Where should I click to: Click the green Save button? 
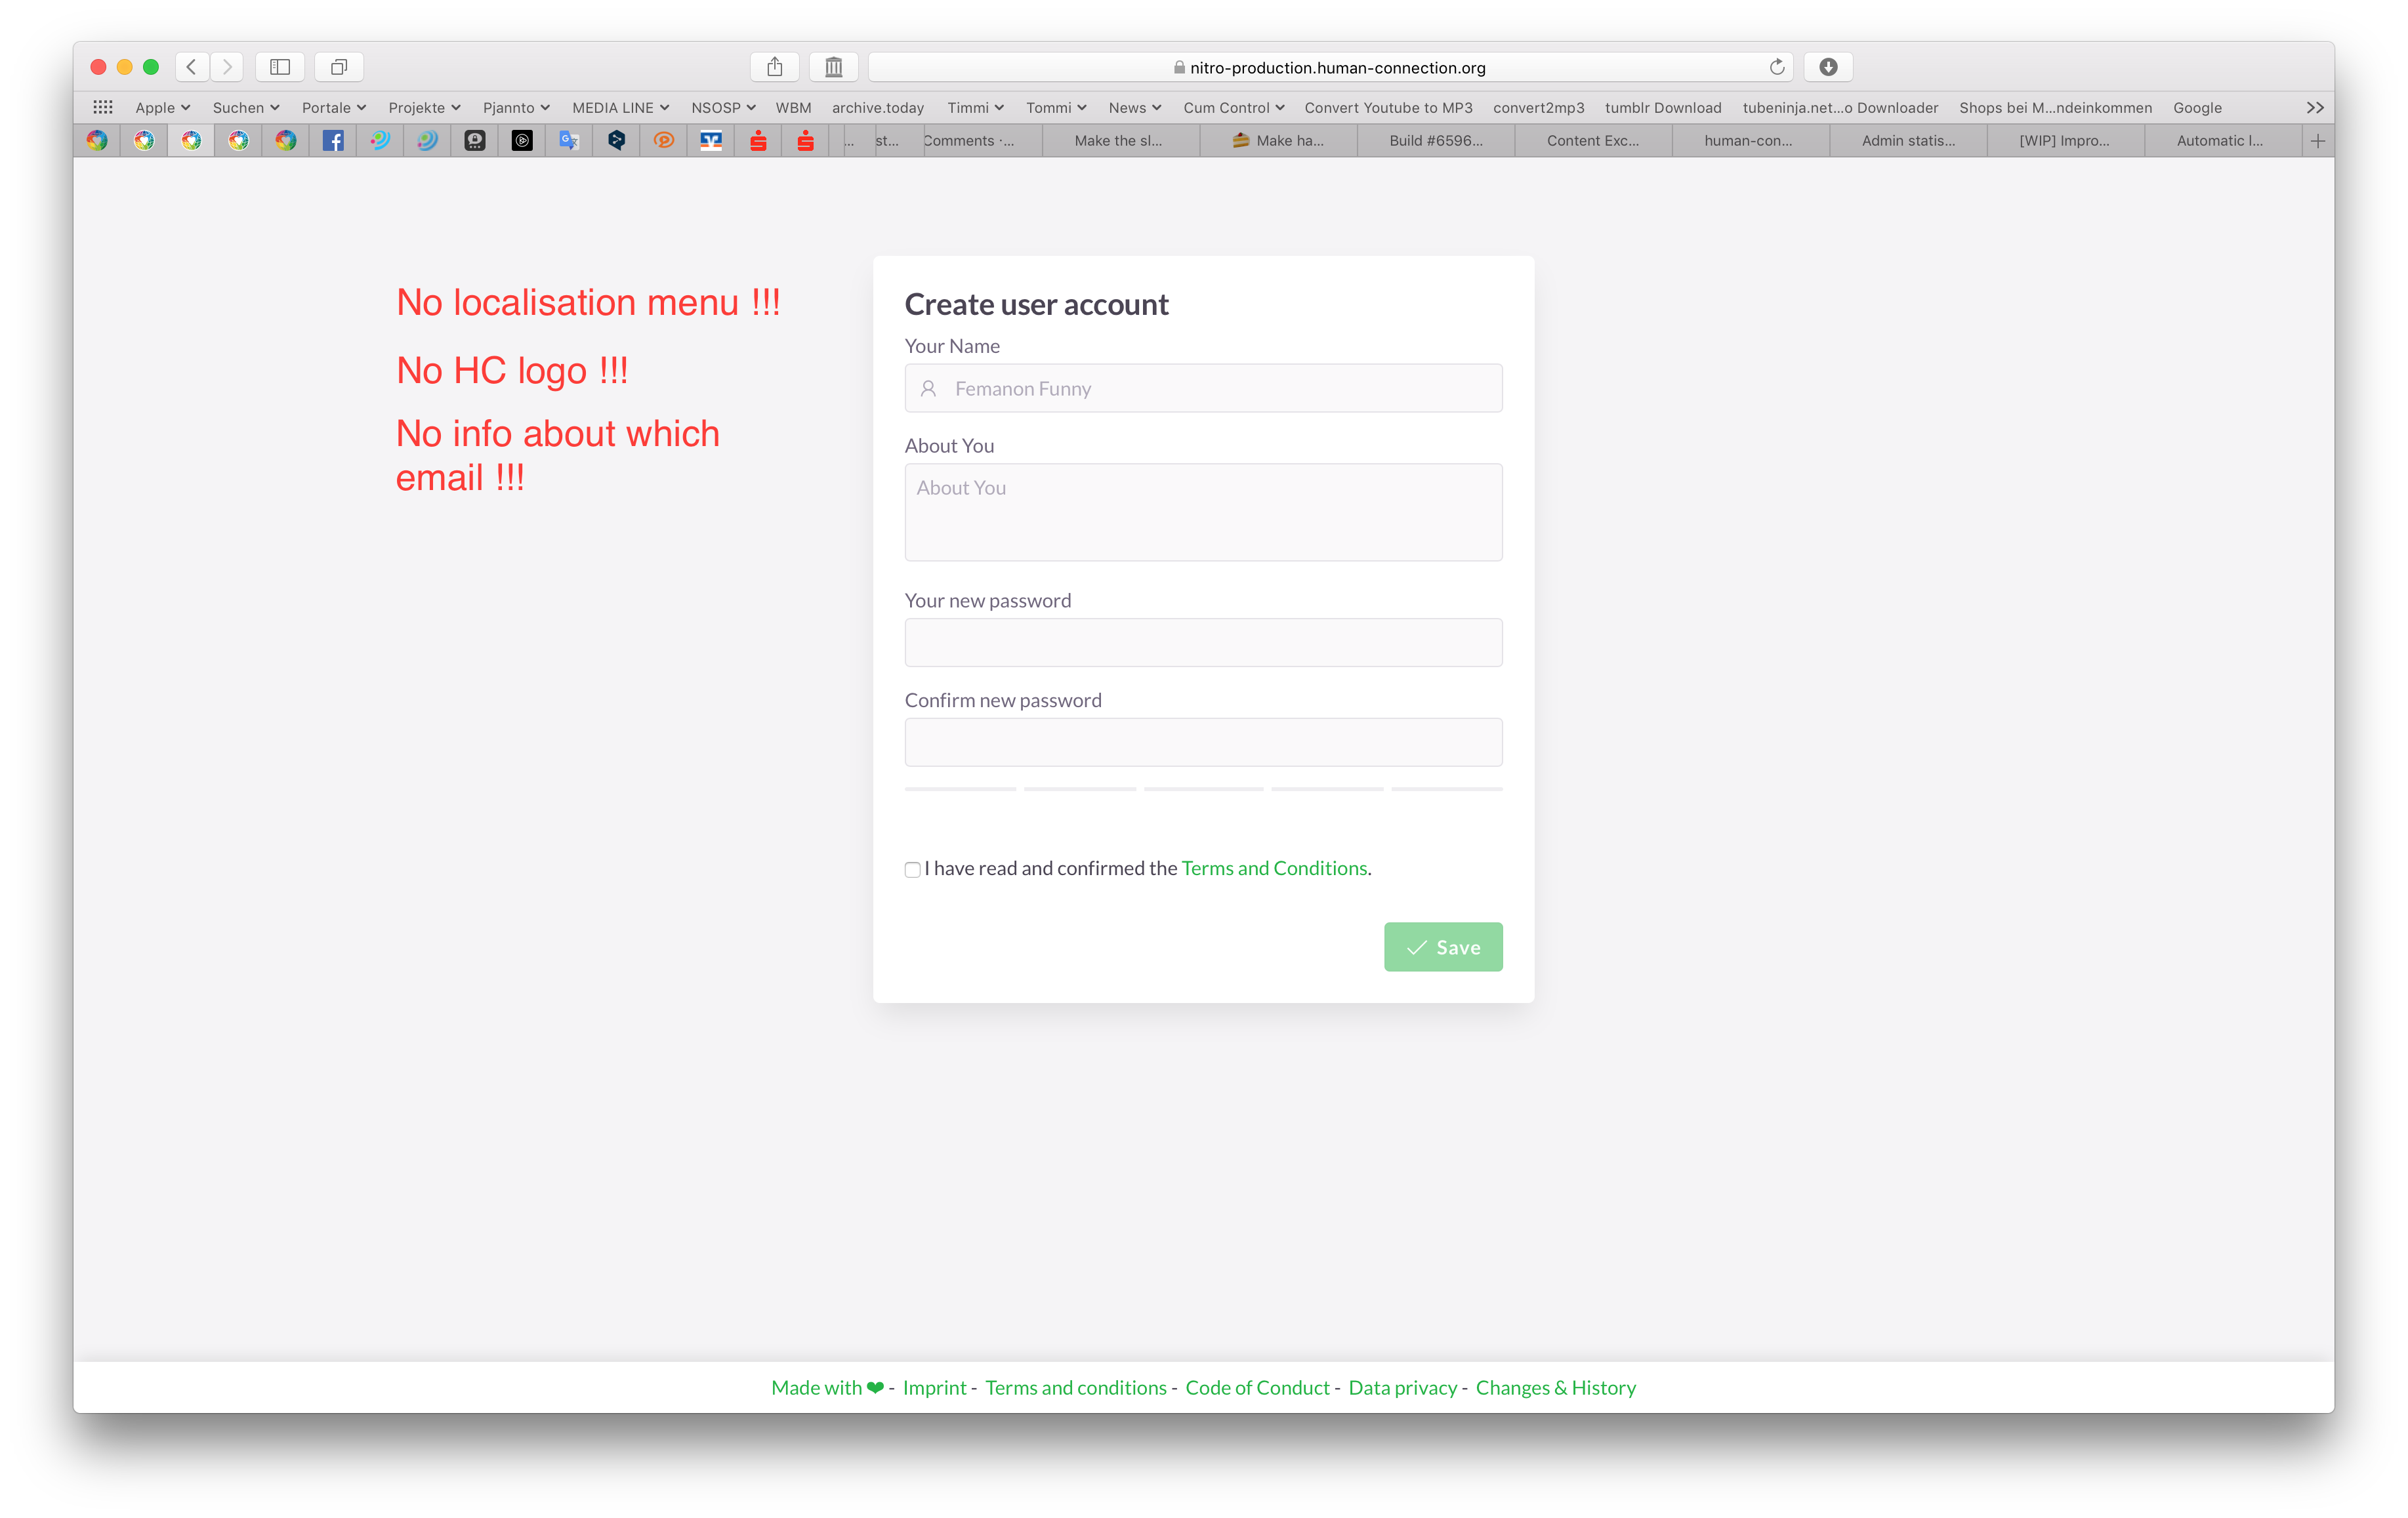1443,947
